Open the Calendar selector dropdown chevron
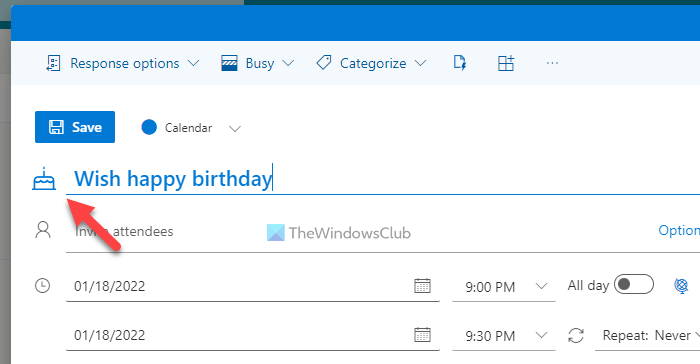The height and width of the screenshot is (364, 700). 235,129
